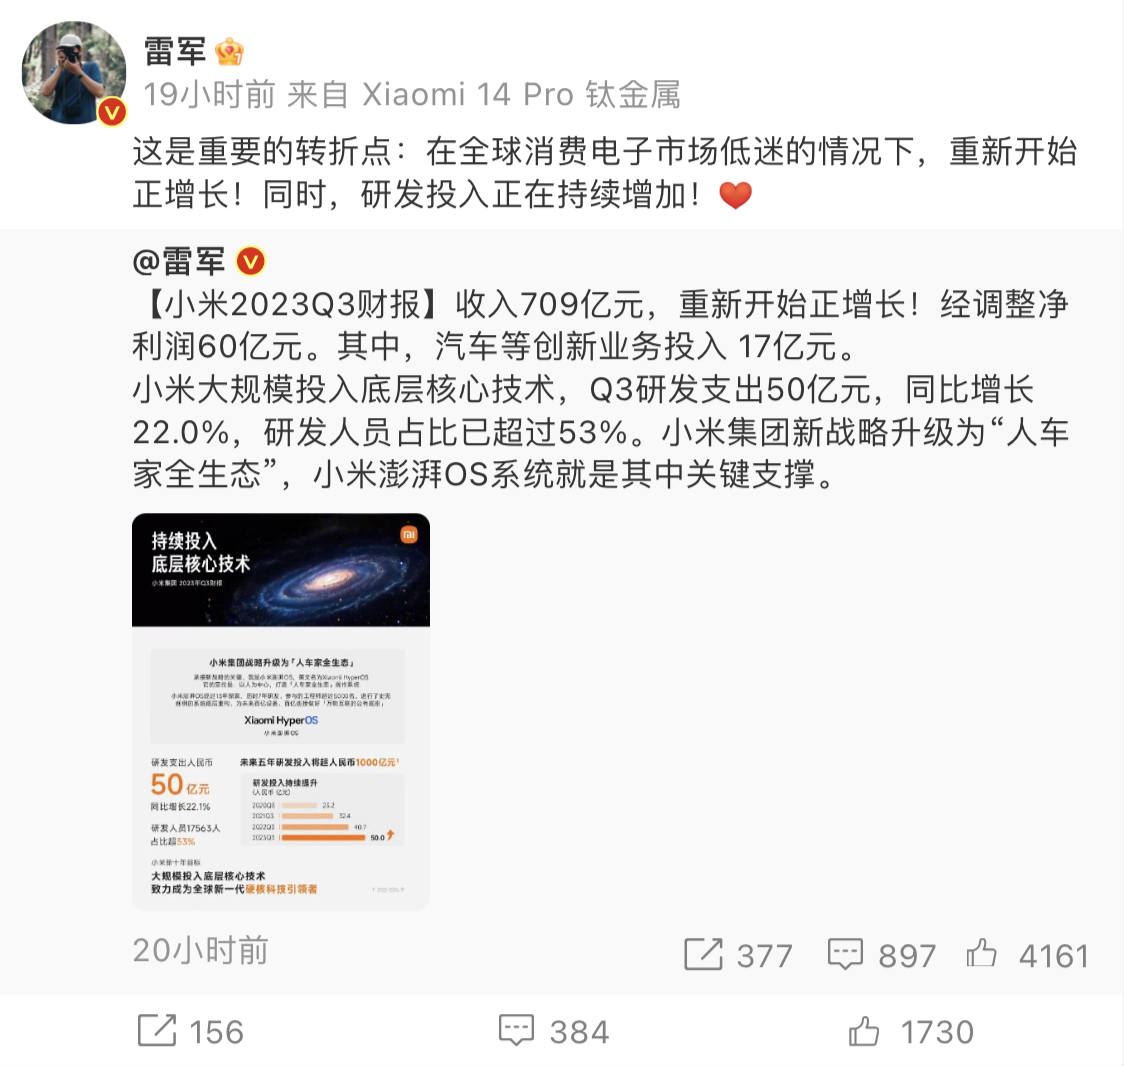1124x1066 pixels.
Task: Open comments via bottom icon showing 384
Action: point(516,1030)
